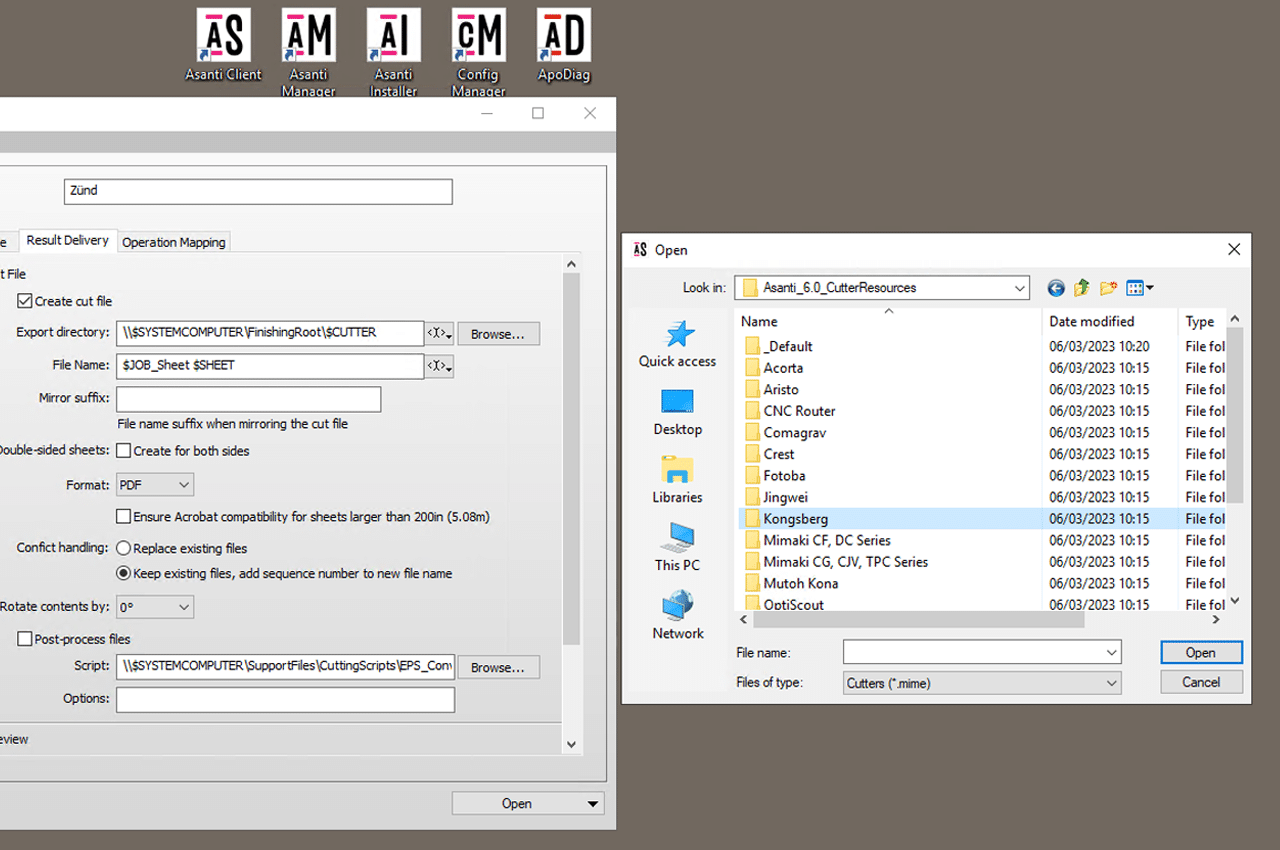Go back to the last folder visited
The width and height of the screenshot is (1280, 850).
point(1056,288)
